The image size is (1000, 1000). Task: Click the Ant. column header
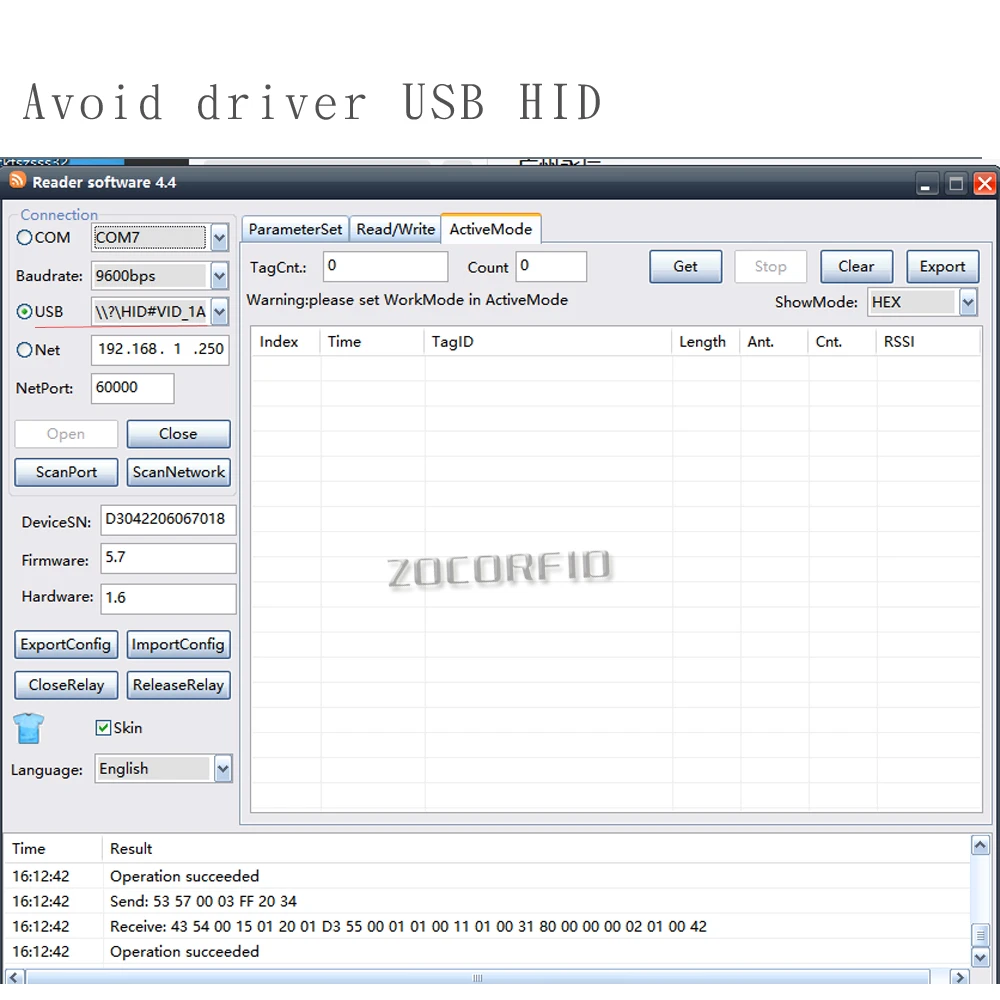774,342
